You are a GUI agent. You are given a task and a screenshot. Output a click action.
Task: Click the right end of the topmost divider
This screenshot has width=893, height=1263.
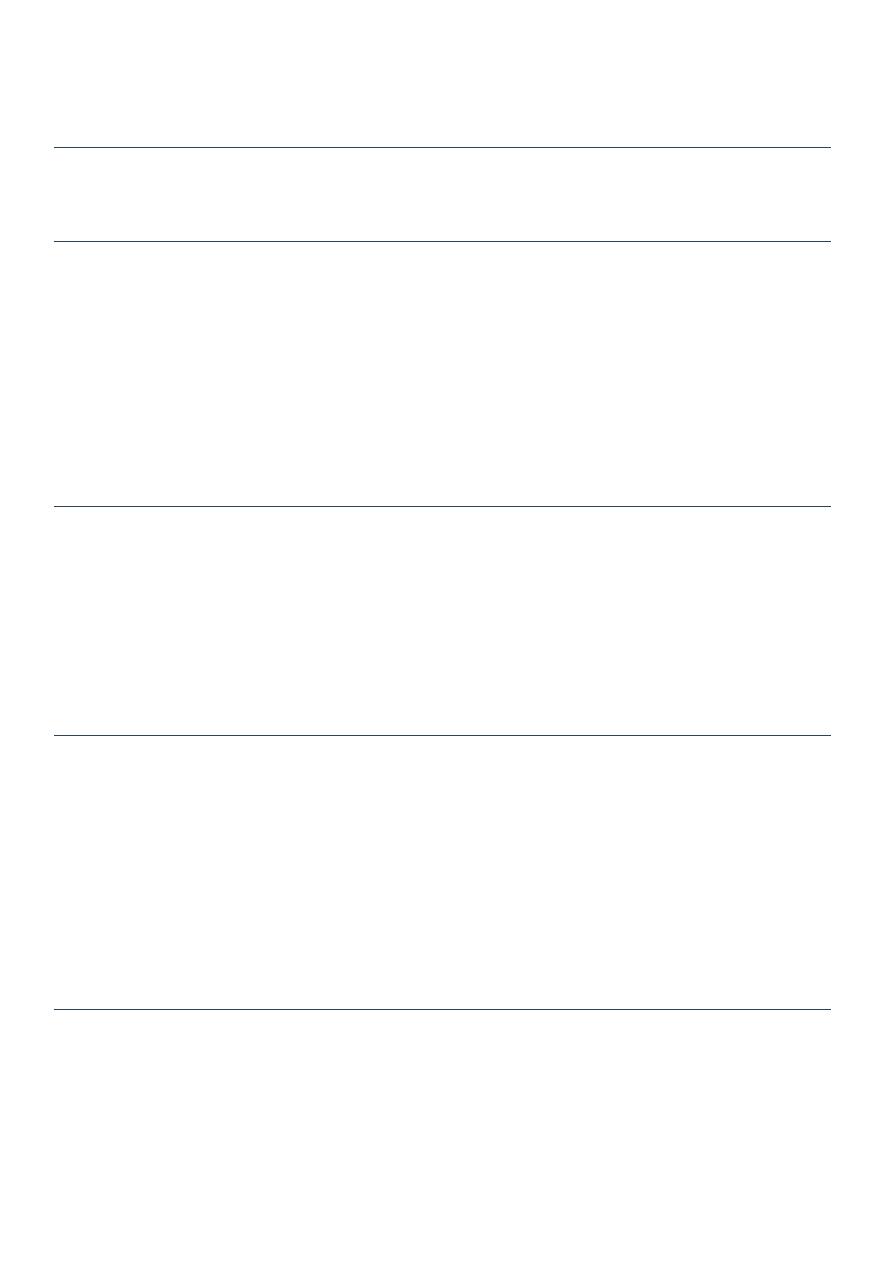pyautogui.click(x=829, y=148)
